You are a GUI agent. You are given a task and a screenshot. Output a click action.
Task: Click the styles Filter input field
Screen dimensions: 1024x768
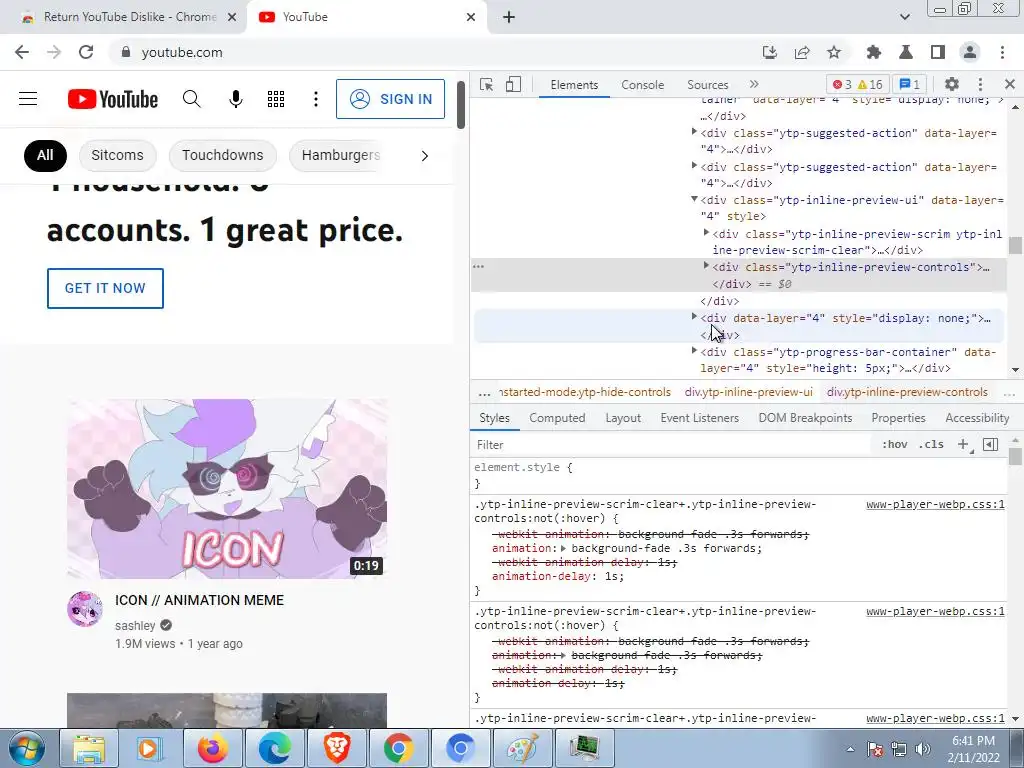click(x=673, y=445)
